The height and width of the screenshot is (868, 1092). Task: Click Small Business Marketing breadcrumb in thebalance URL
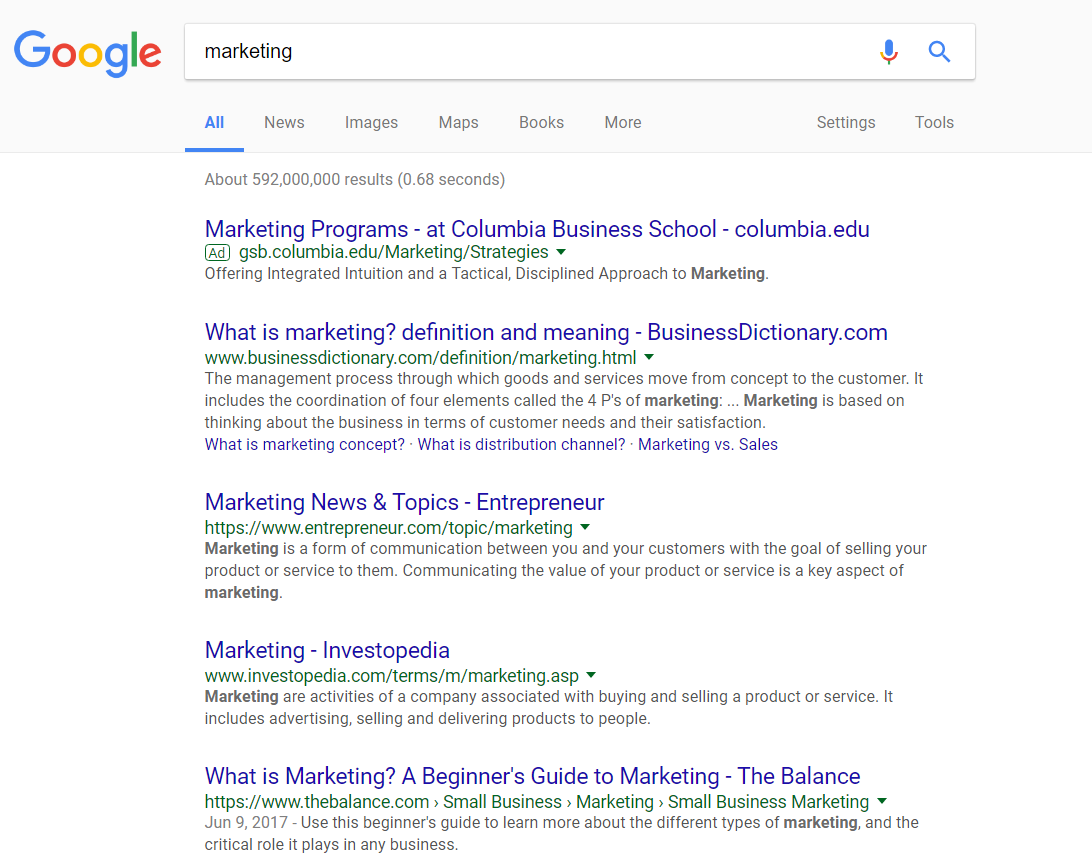pos(768,802)
